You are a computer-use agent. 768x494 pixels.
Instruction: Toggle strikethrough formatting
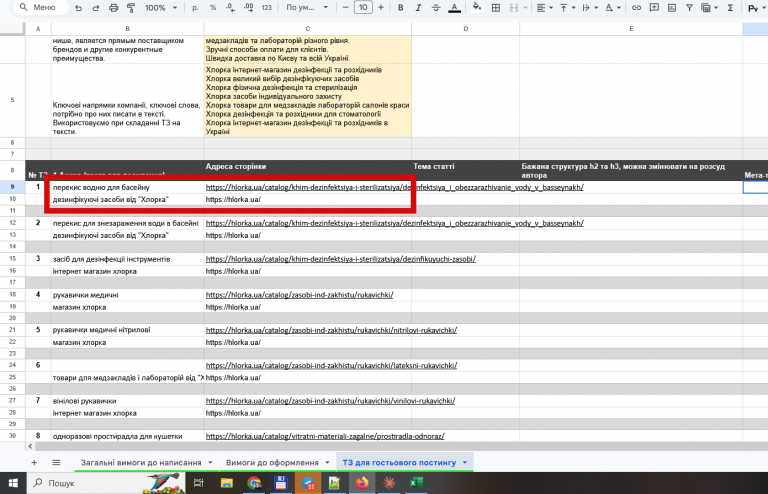pyautogui.click(x=436, y=8)
